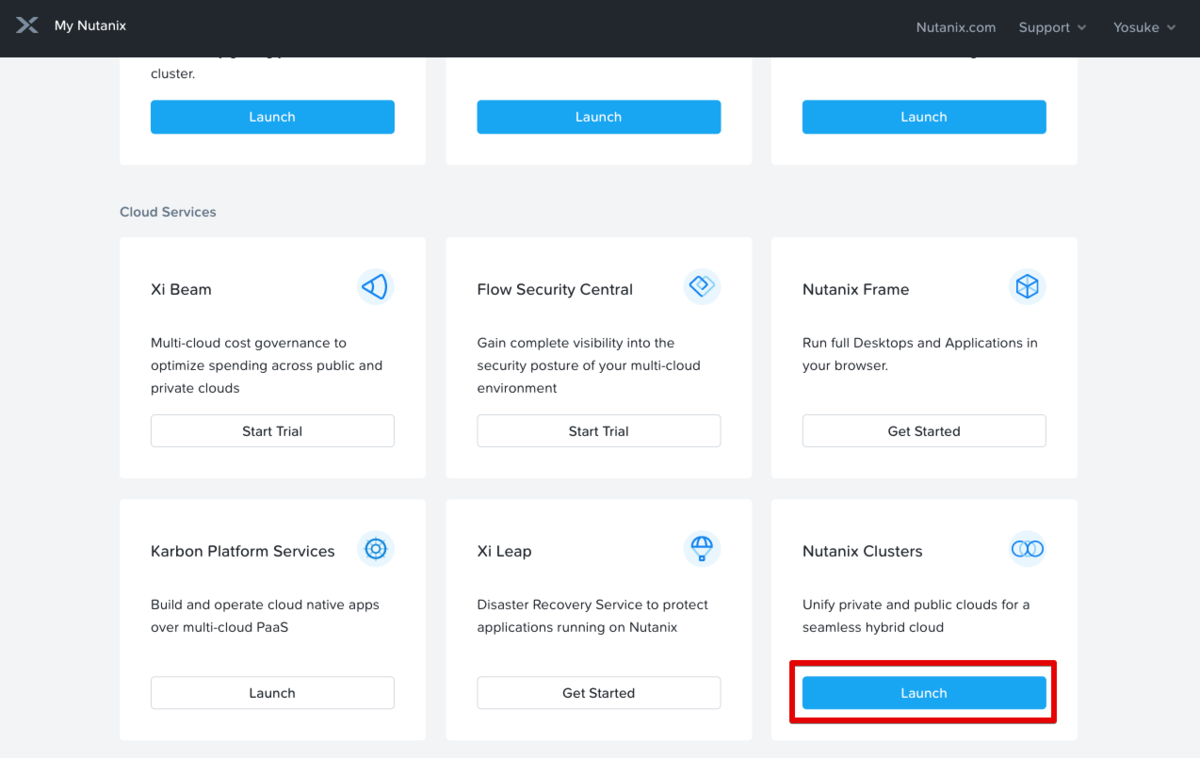Viewport: 1200px width, 758px height.
Task: Click the 'Run full Desktops and Applications' text
Action: [x=920, y=354]
